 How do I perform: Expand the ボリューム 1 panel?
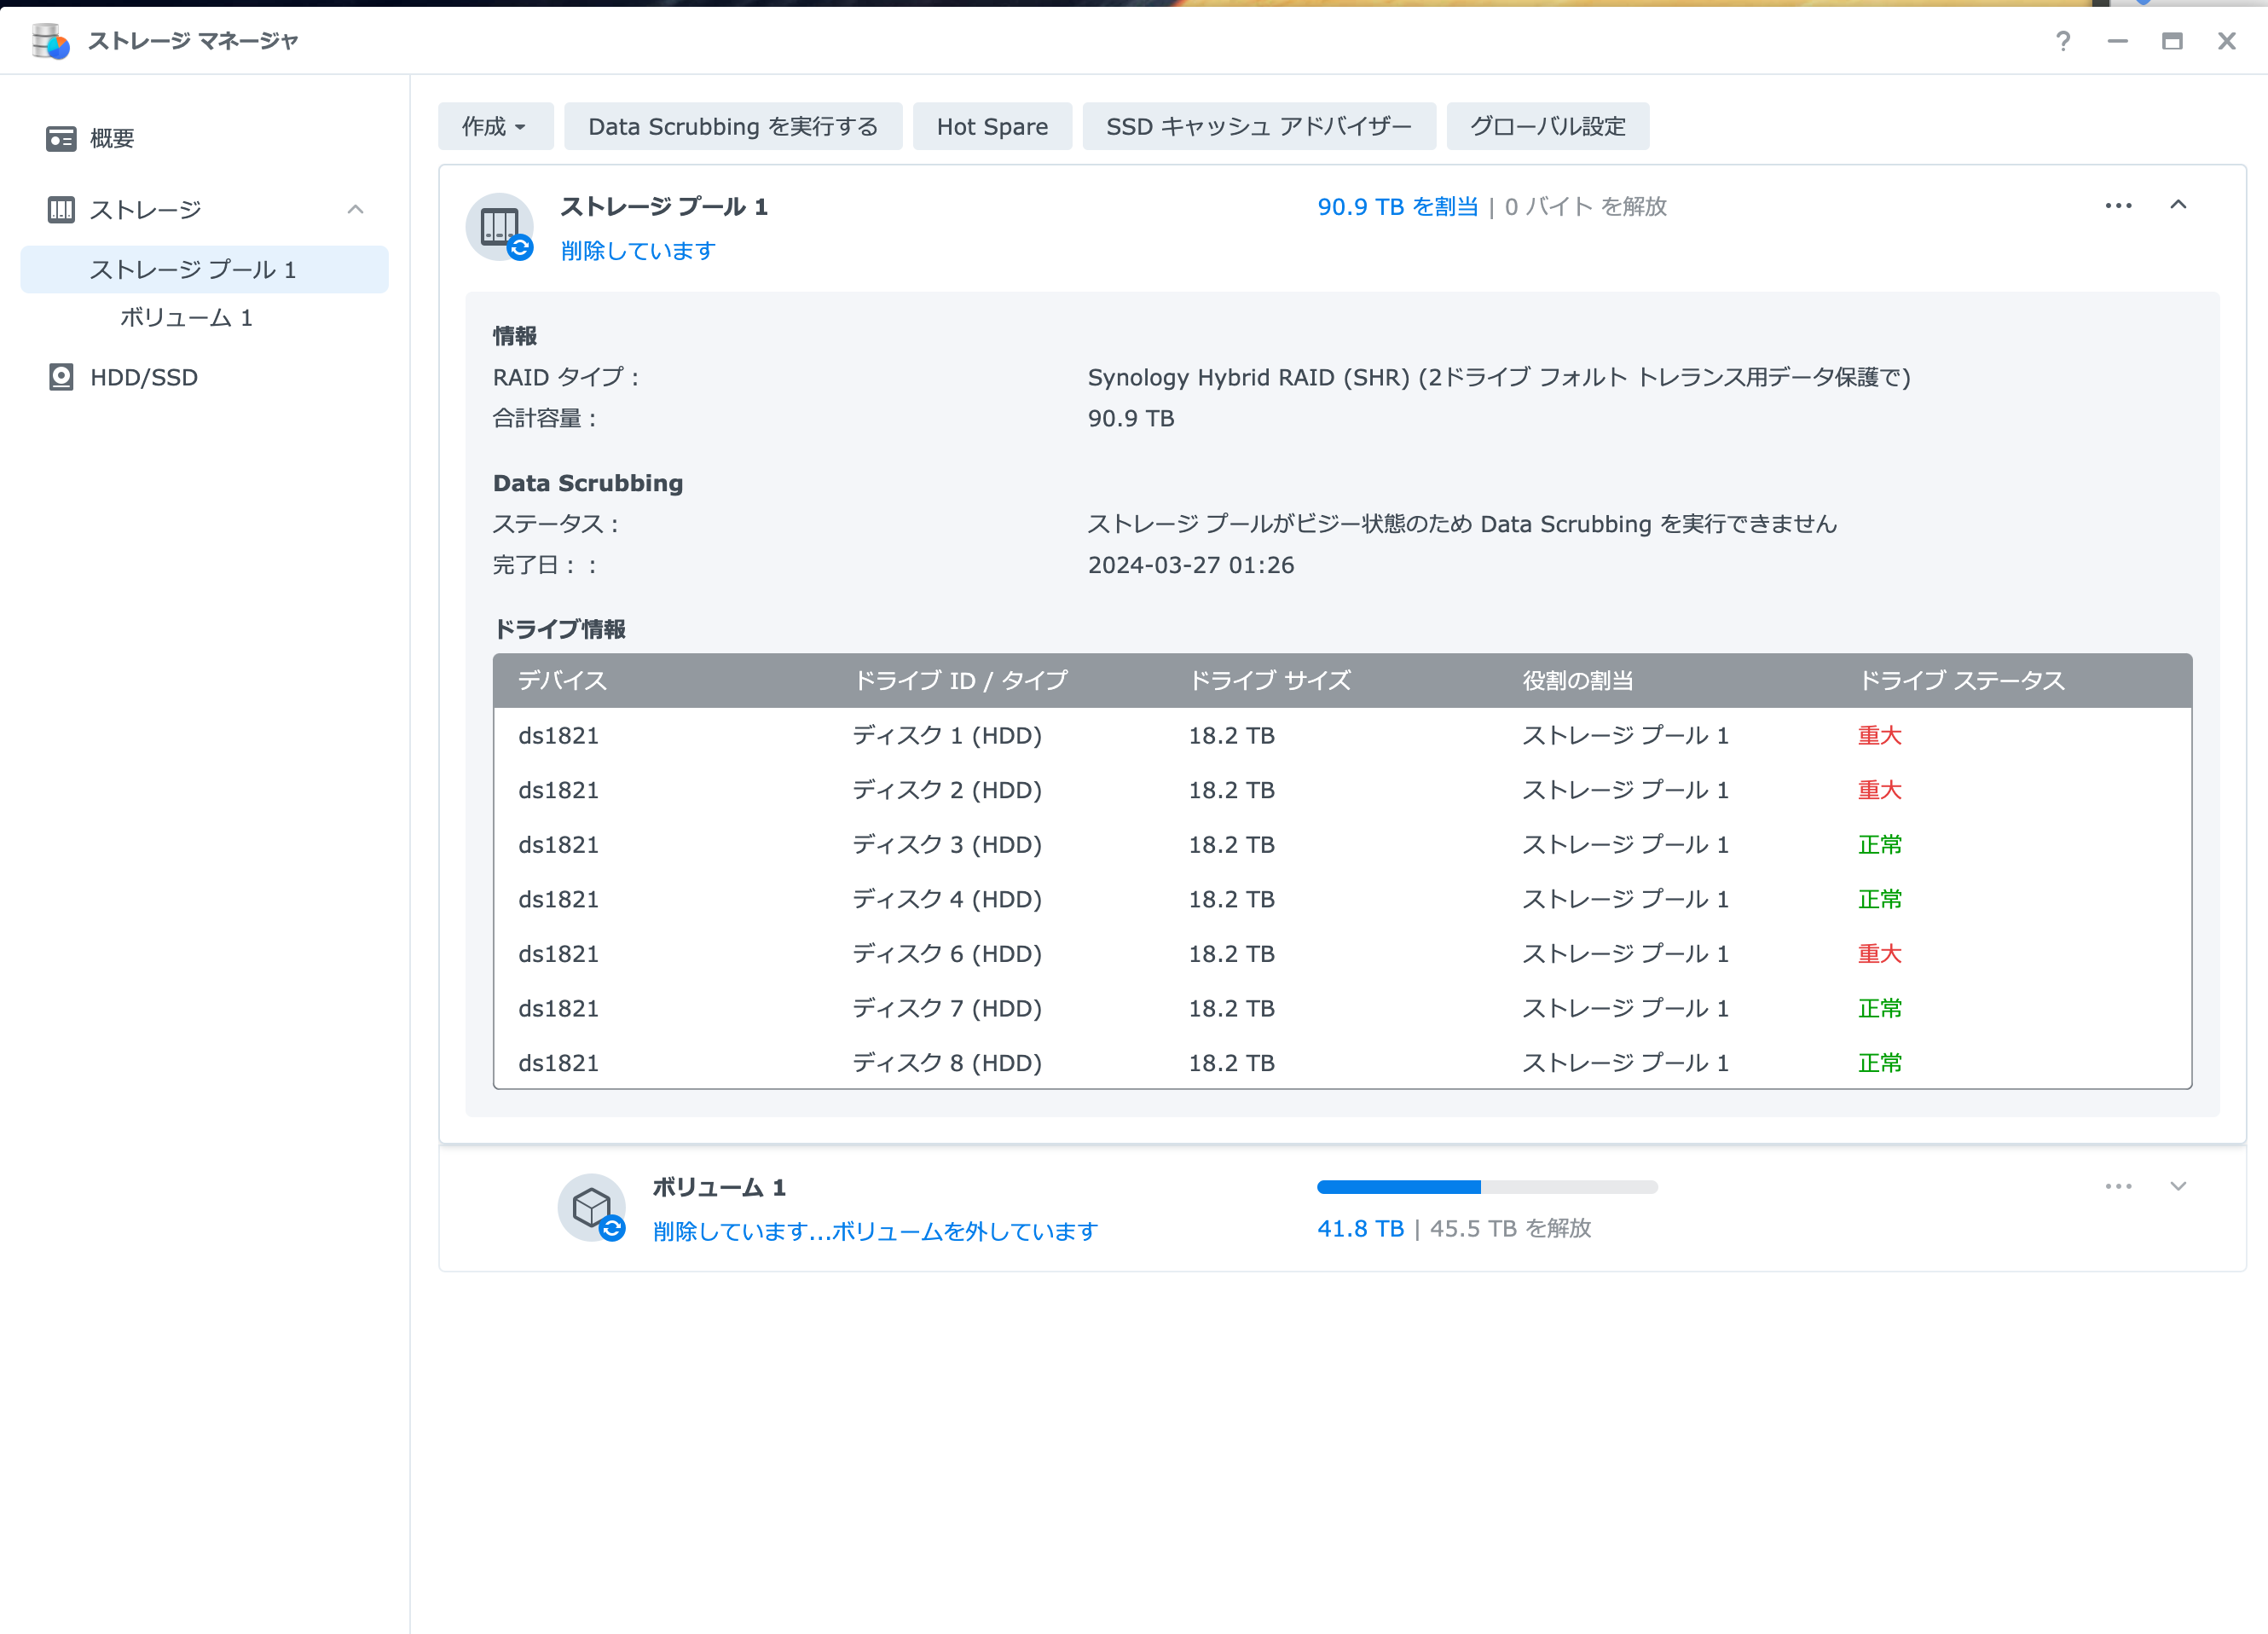2178,1186
